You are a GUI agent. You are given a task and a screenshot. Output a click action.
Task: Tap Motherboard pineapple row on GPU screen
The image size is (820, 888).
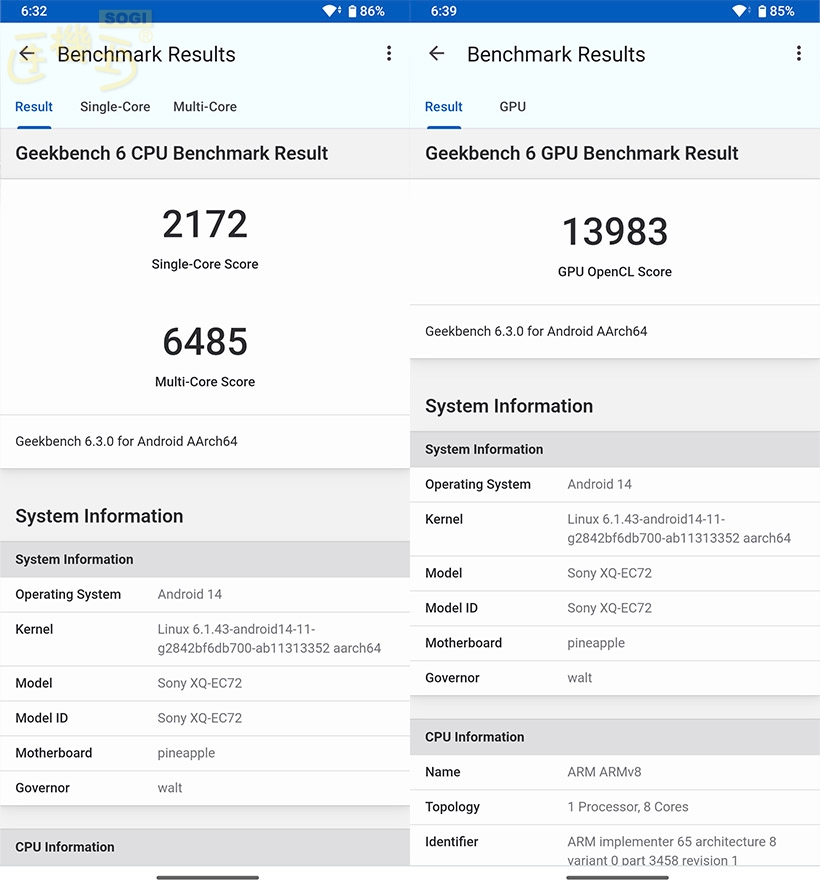click(x=615, y=643)
